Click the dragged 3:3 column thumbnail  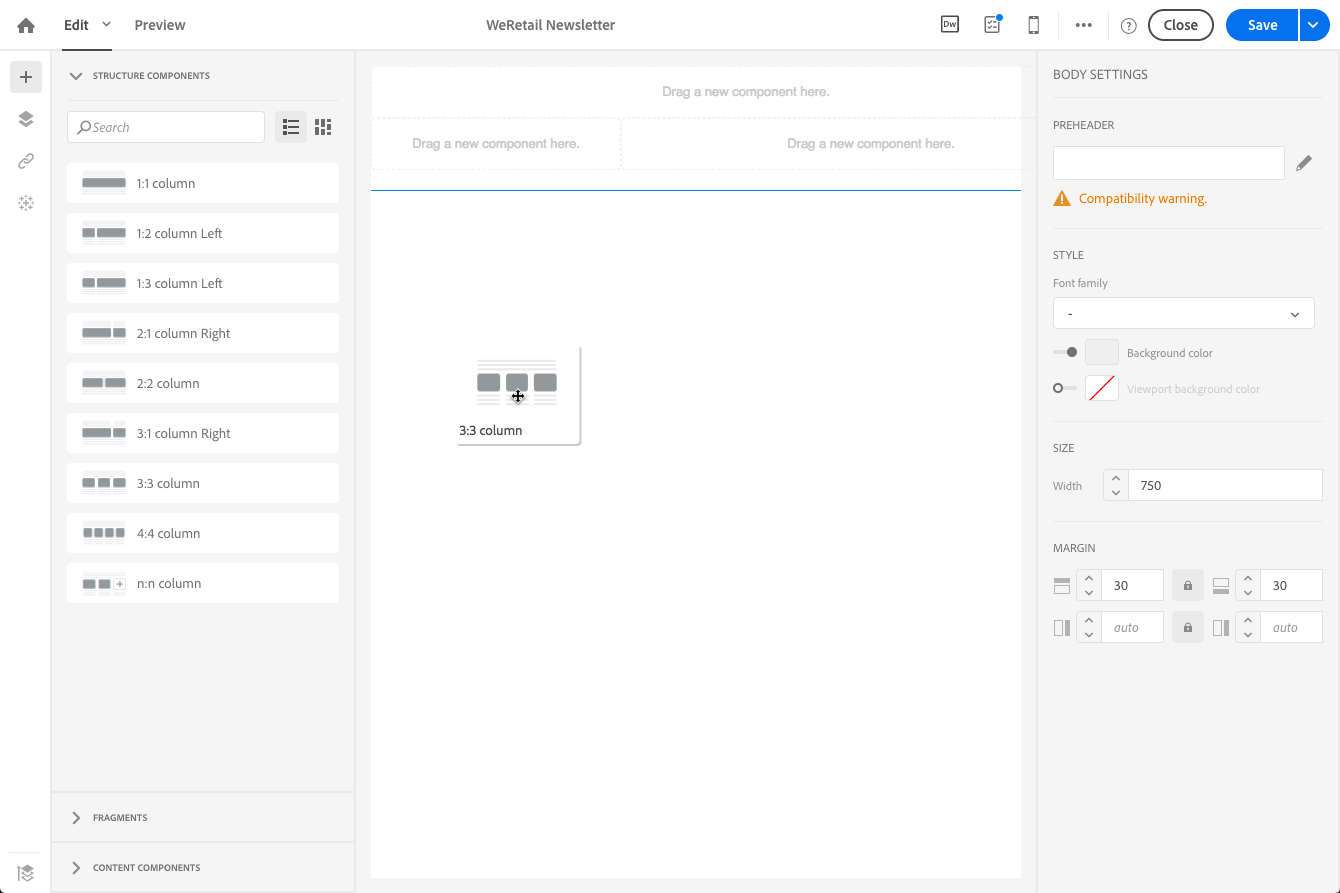pos(518,396)
